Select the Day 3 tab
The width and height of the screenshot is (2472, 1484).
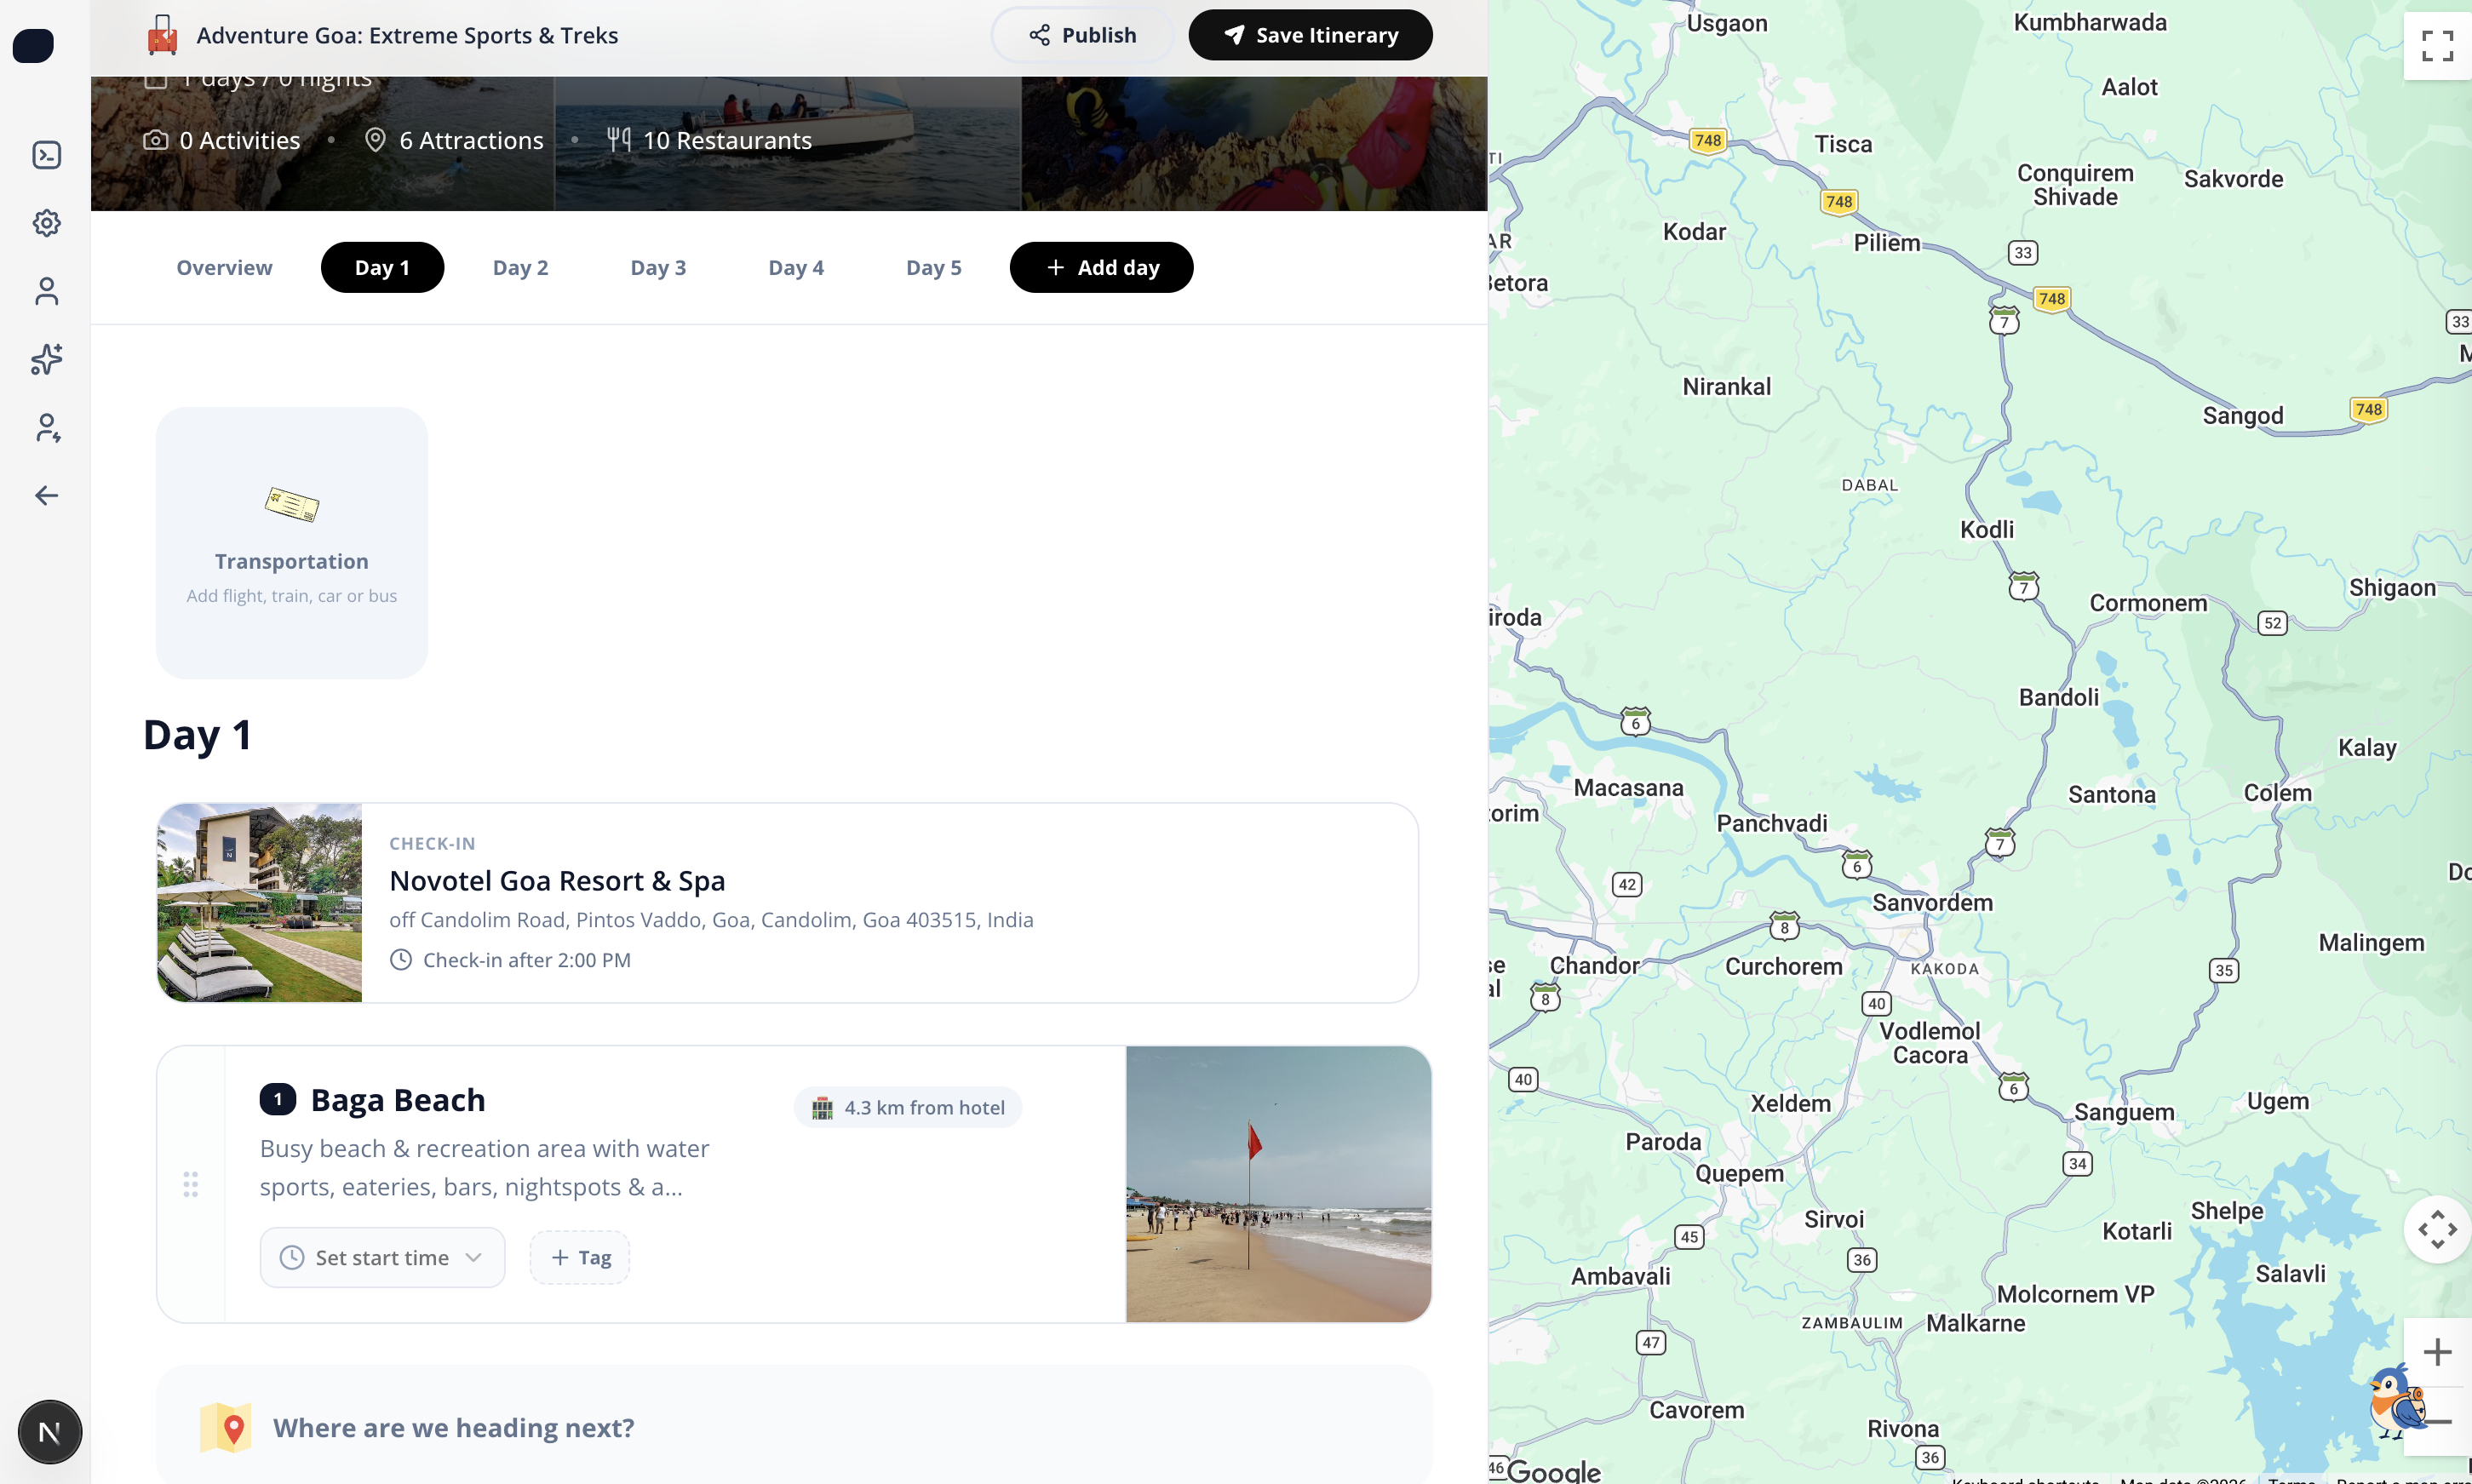[x=658, y=267]
